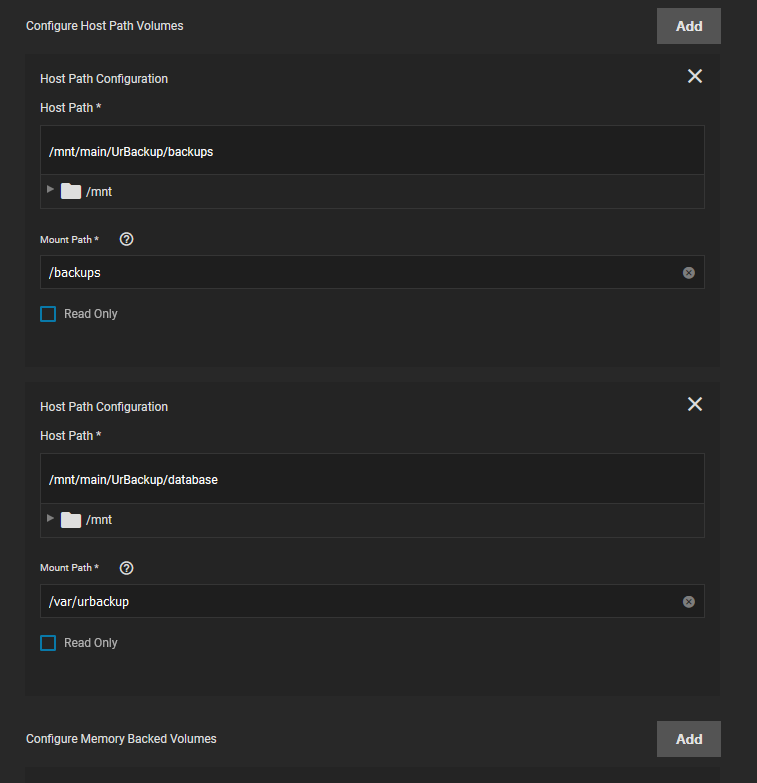
Task: Focus the /var/urbackup mount path input
Action: tap(360, 601)
